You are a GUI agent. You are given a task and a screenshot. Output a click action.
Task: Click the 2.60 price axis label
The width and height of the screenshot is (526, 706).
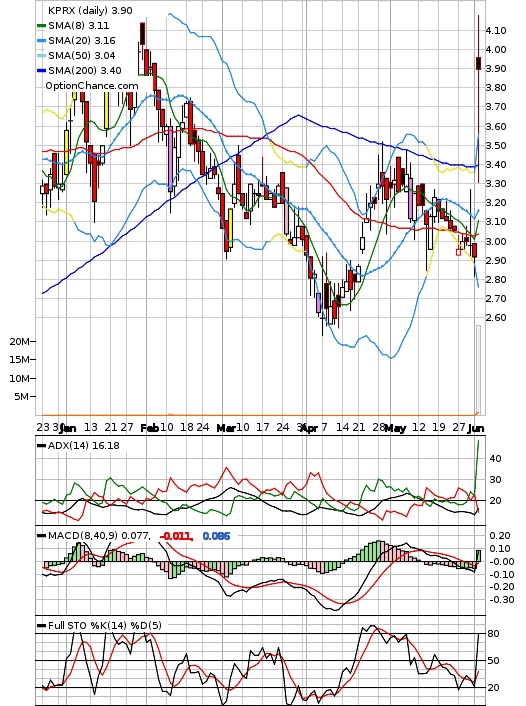point(495,317)
